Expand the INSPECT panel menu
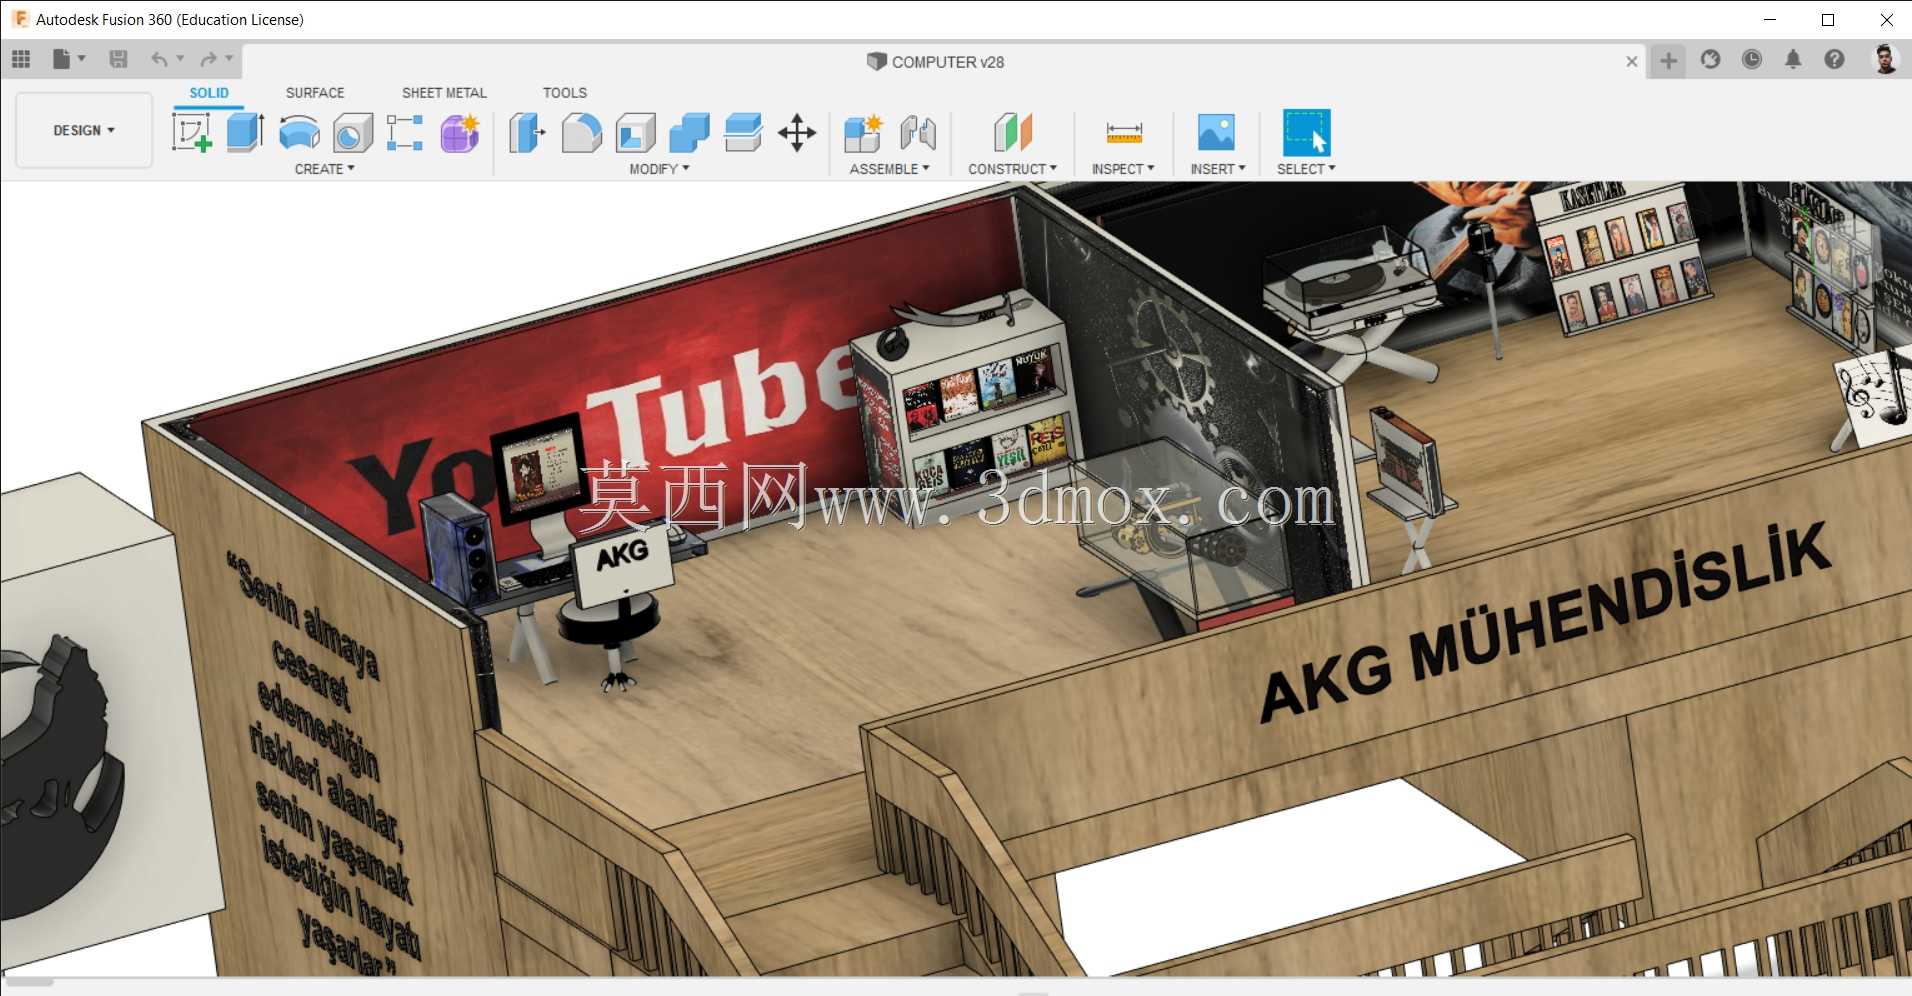 click(1123, 169)
